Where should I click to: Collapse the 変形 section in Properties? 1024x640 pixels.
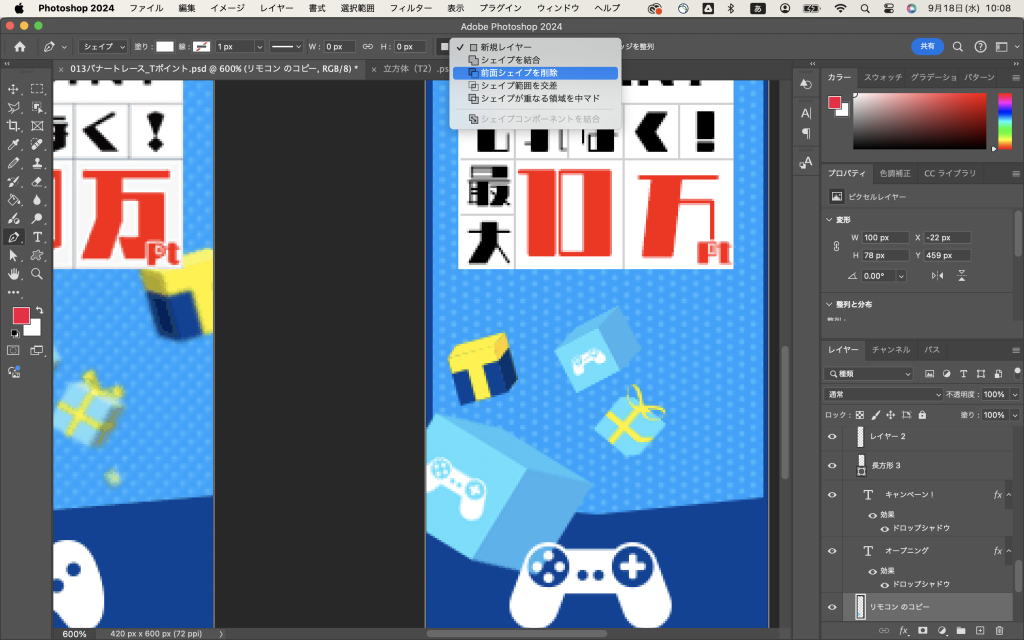pyautogui.click(x=829, y=219)
